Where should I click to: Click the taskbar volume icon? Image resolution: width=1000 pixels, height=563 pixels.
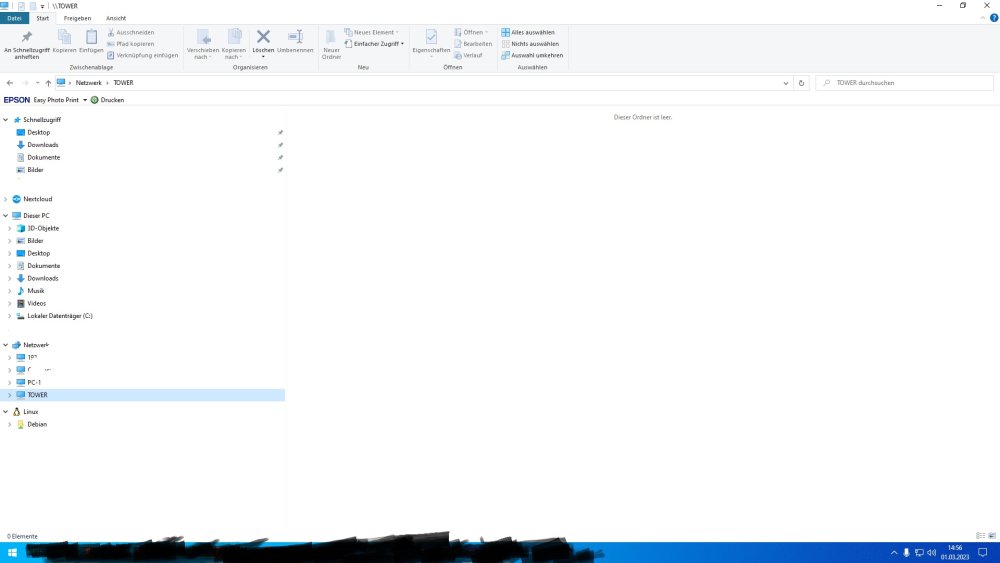[x=931, y=553]
